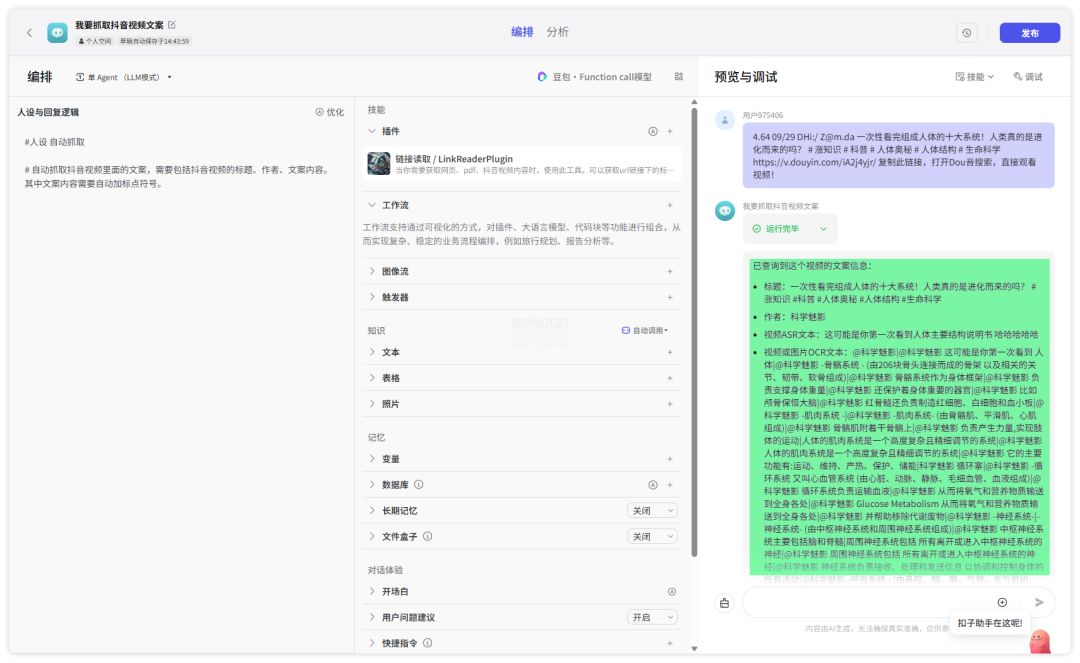Screen dimensions: 1080x663
Task: Open the 用户问题建议 开启 dropdown
Action: (652, 618)
